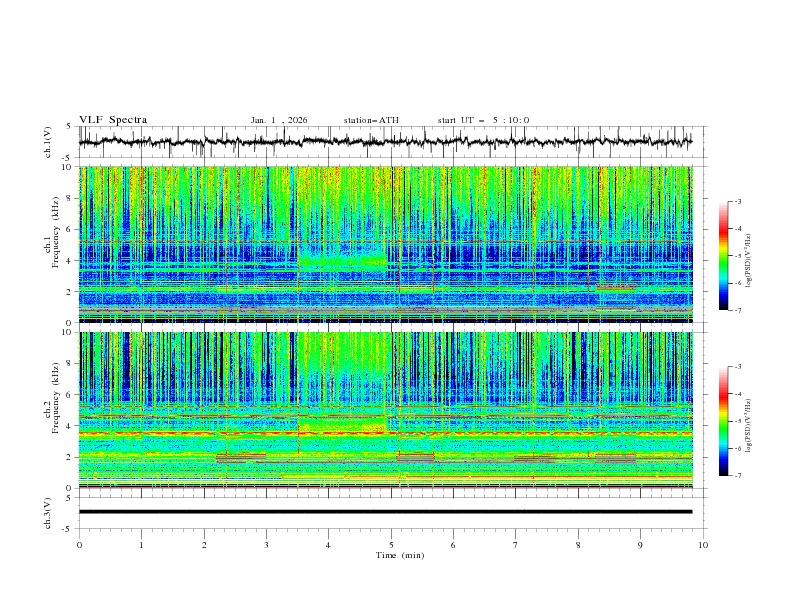Click the 'Time (min)' axis title

400,555
